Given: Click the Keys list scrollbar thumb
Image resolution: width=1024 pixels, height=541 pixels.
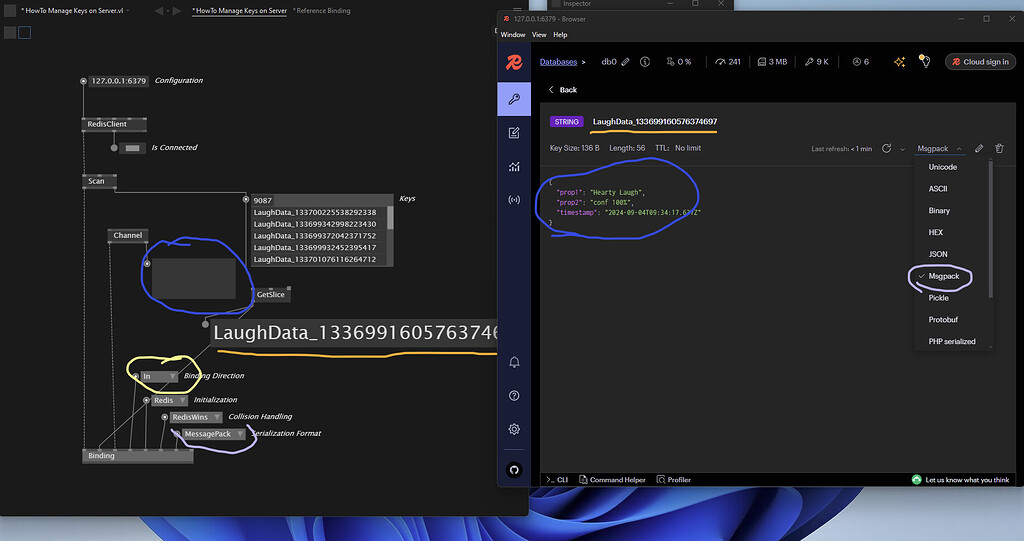Looking at the screenshot, I should tap(391, 218).
